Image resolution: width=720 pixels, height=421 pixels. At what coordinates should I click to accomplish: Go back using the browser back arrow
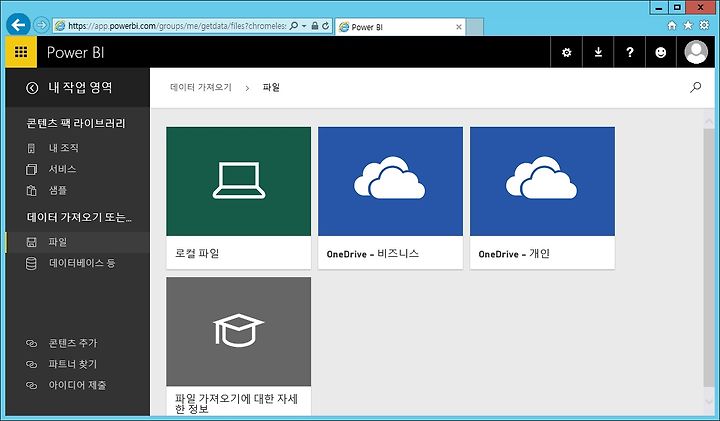tap(18, 24)
